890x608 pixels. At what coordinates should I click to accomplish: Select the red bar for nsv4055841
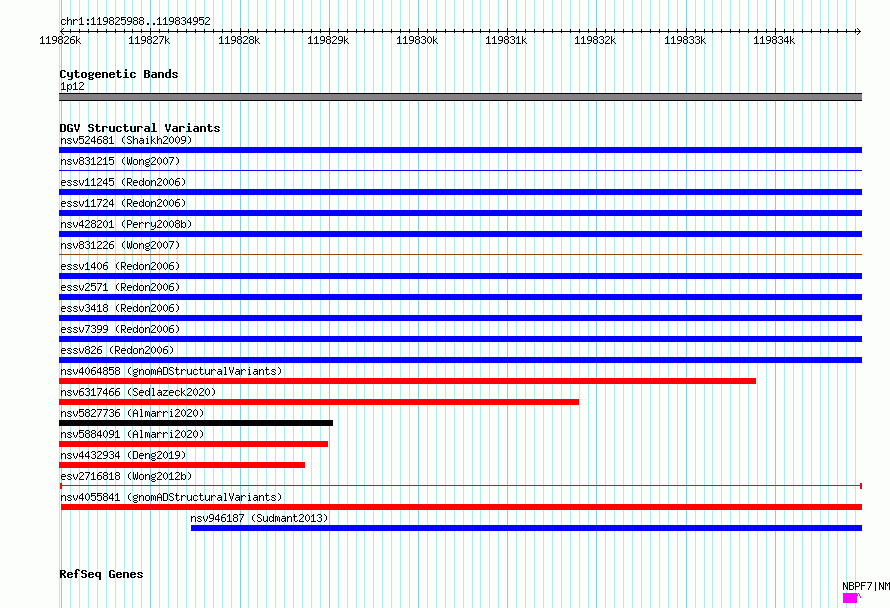pos(461,507)
